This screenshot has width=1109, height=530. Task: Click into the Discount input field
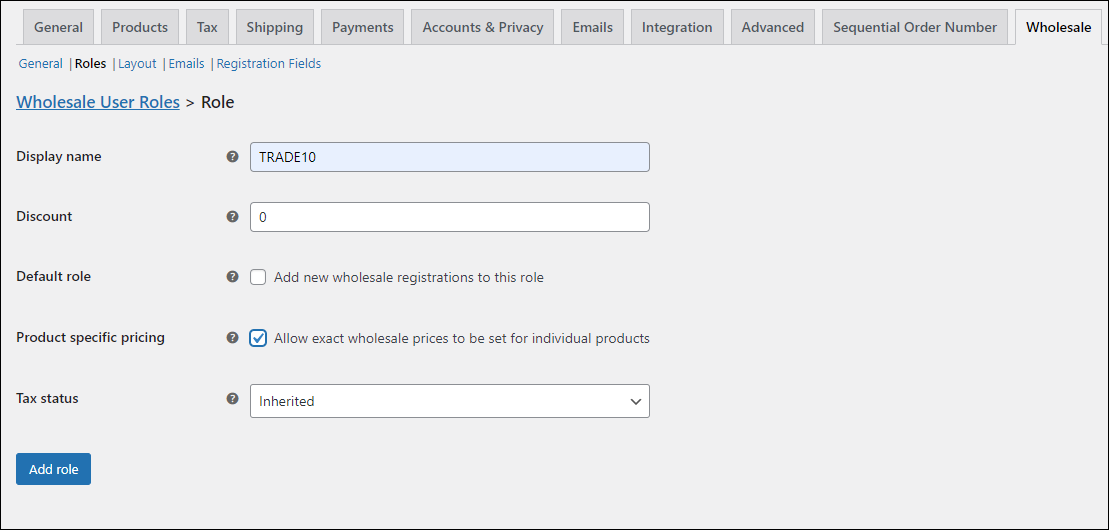pyautogui.click(x=450, y=217)
